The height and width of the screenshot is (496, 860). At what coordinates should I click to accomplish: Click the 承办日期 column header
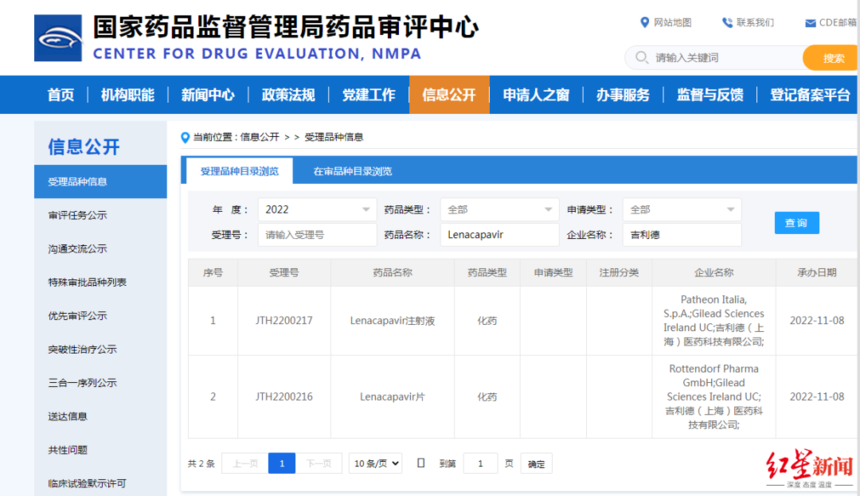(817, 273)
